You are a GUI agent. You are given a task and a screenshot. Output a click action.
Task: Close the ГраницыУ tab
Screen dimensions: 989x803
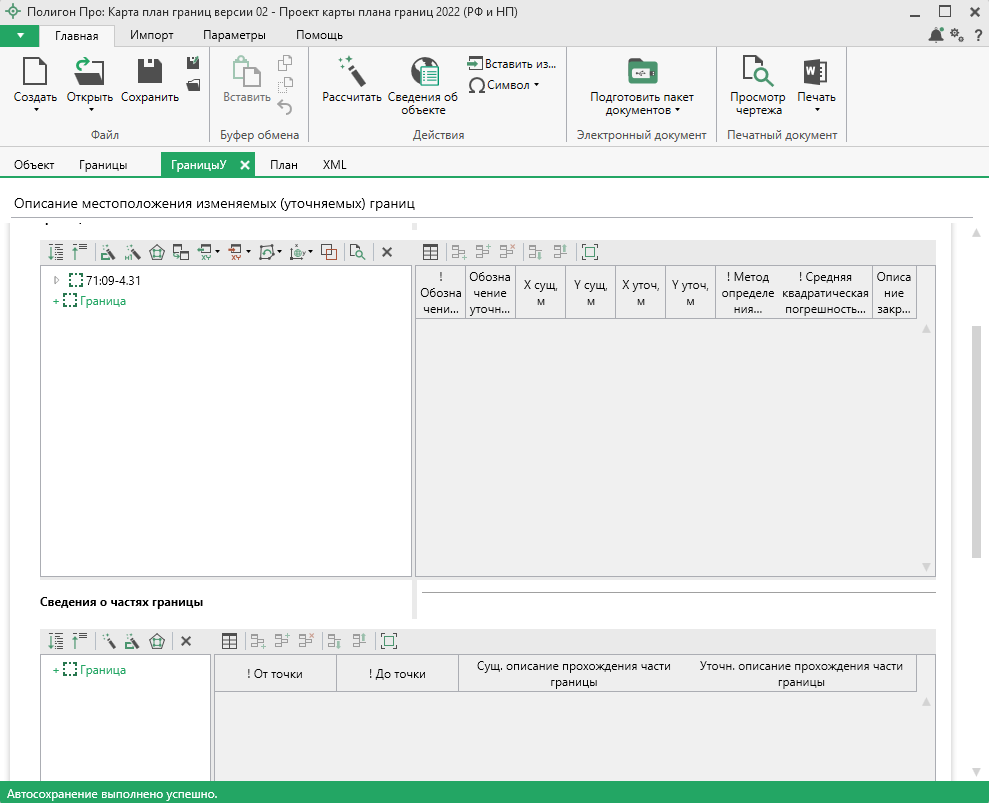pyautogui.click(x=245, y=165)
